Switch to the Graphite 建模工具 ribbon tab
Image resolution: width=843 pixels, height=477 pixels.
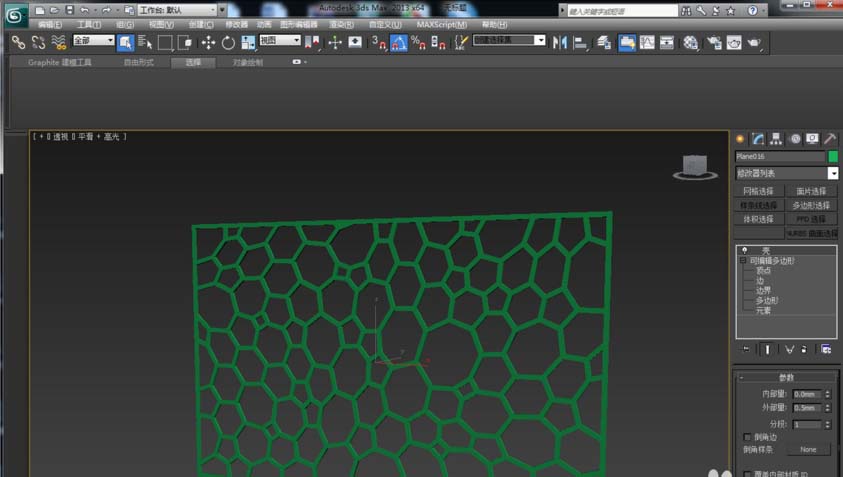pos(60,62)
